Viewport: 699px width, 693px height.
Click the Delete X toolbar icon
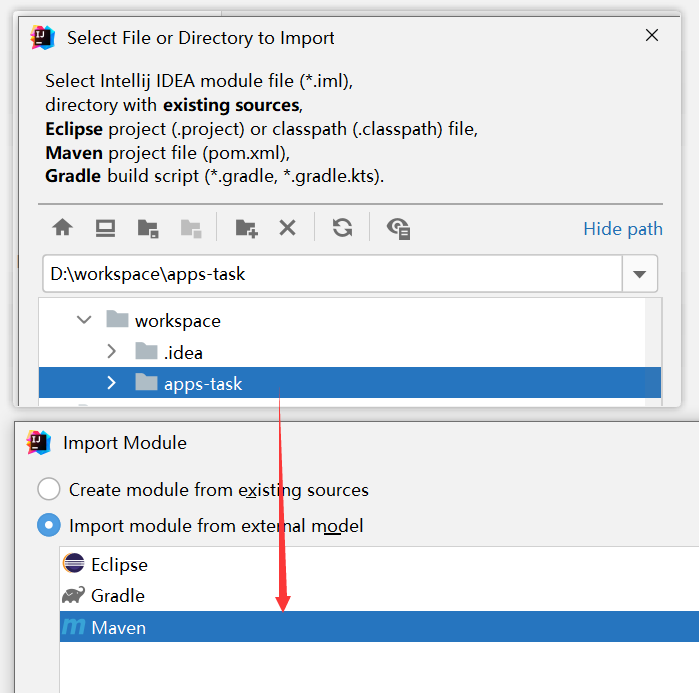[287, 228]
